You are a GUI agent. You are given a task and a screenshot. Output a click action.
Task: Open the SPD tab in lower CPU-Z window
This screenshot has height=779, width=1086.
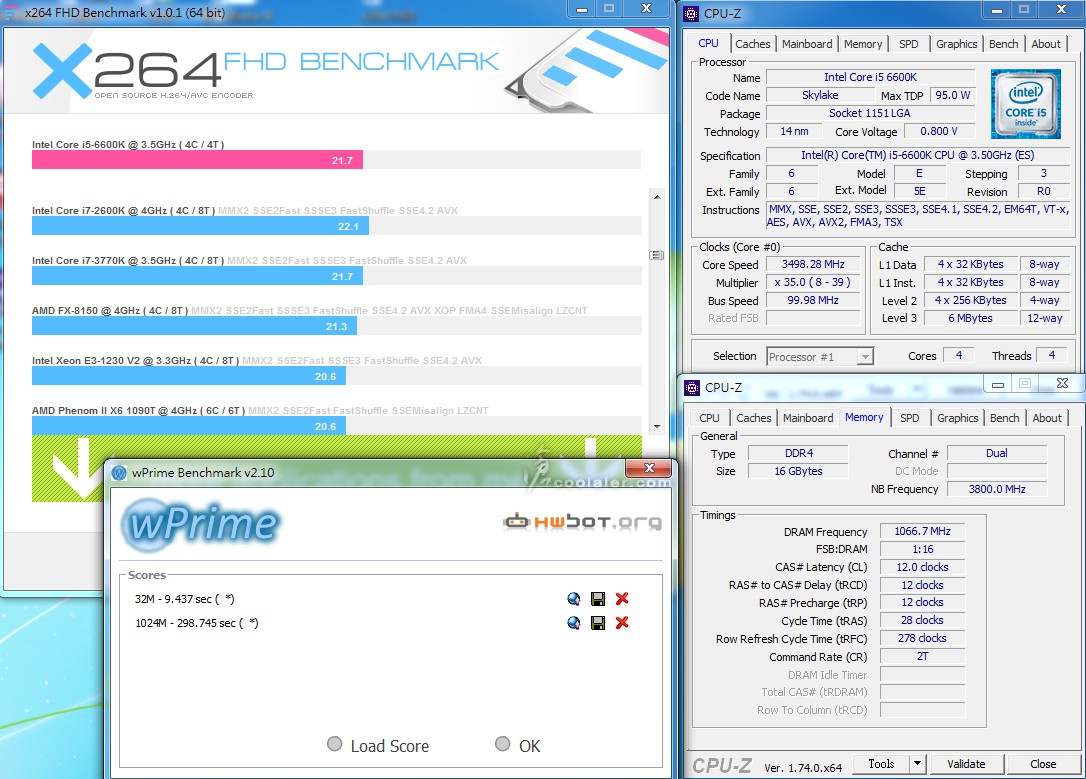[909, 418]
